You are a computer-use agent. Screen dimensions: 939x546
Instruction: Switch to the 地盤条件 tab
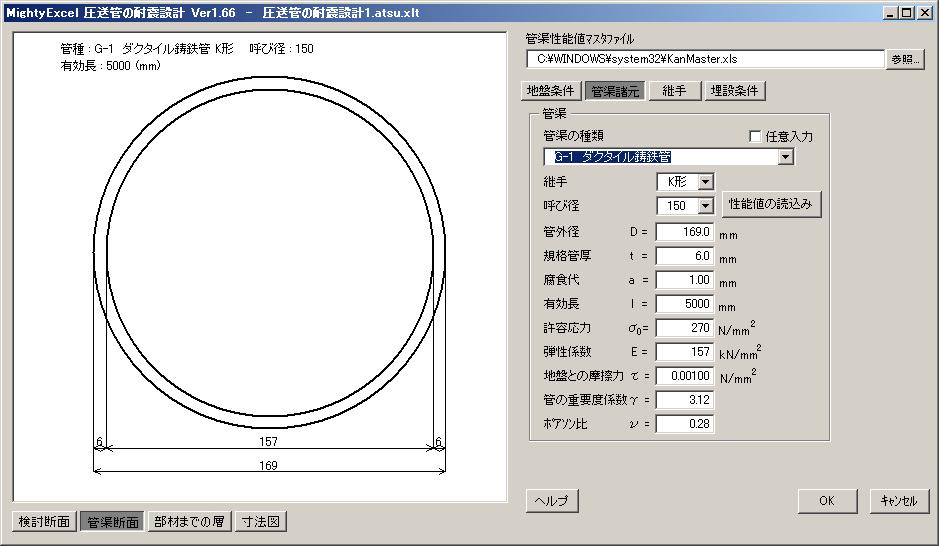(550, 90)
